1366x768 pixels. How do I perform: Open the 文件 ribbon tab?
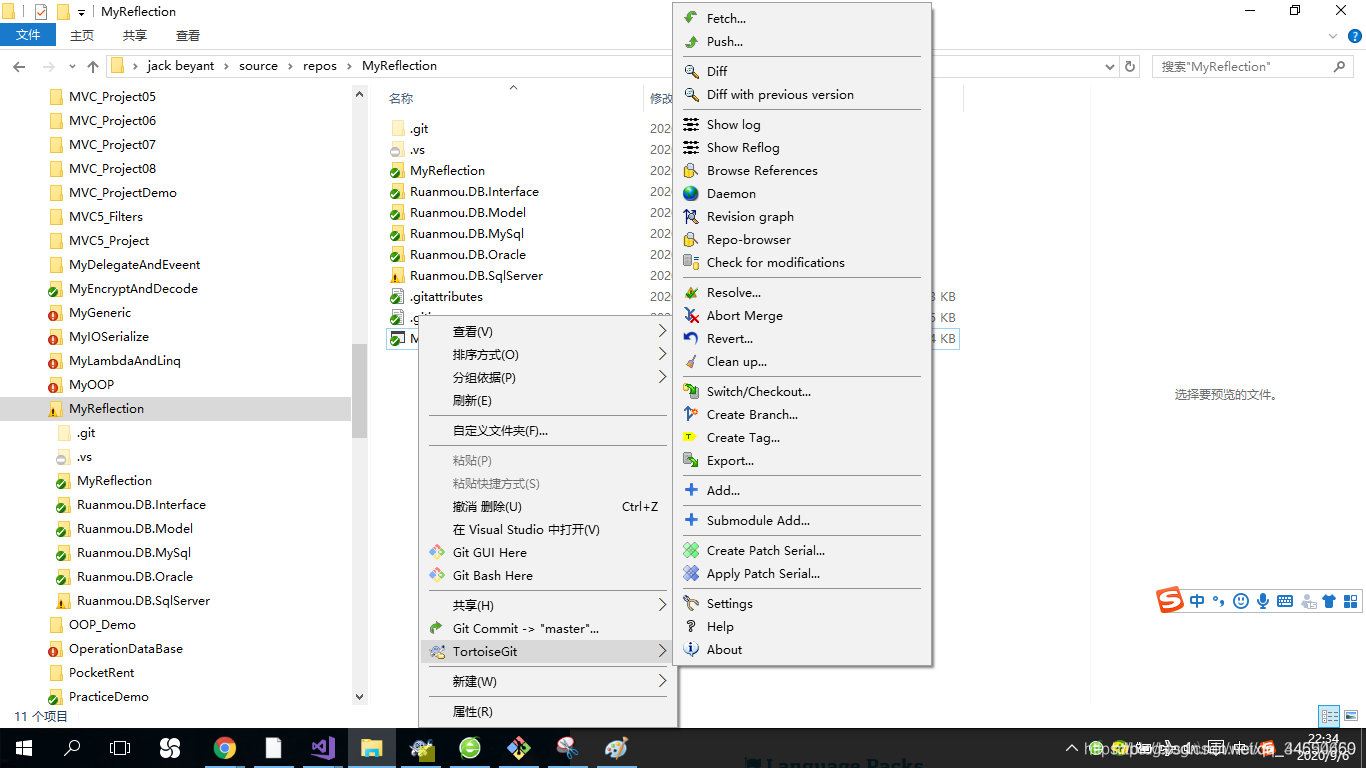[x=29, y=35]
